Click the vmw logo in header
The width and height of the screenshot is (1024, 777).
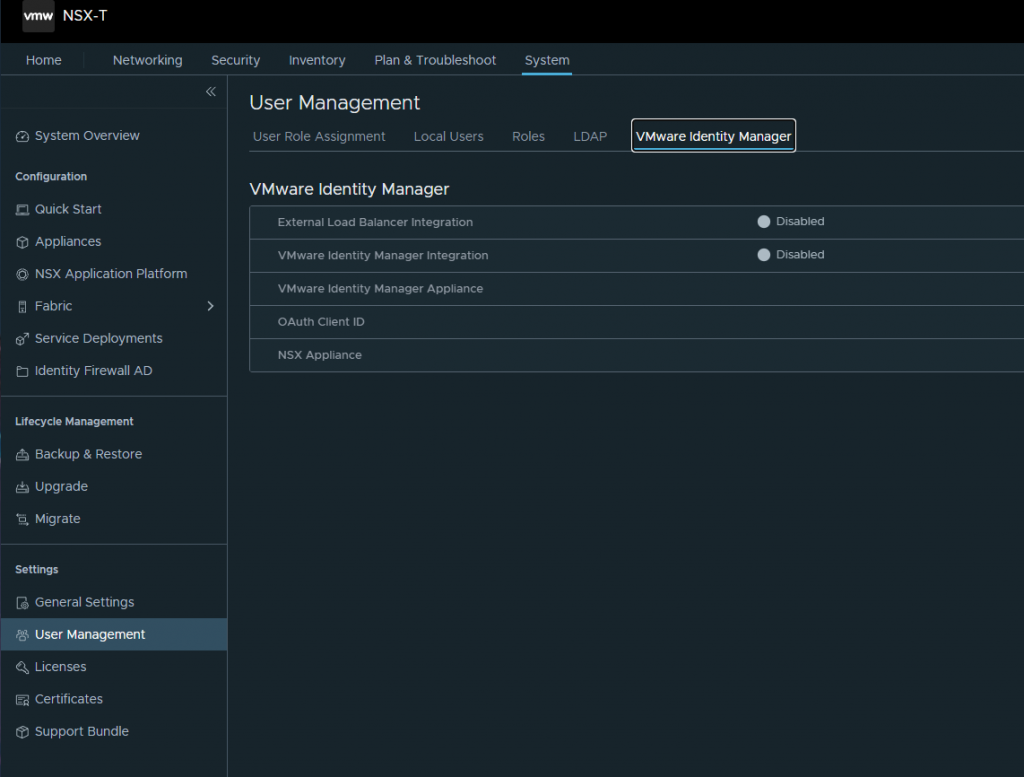38,16
